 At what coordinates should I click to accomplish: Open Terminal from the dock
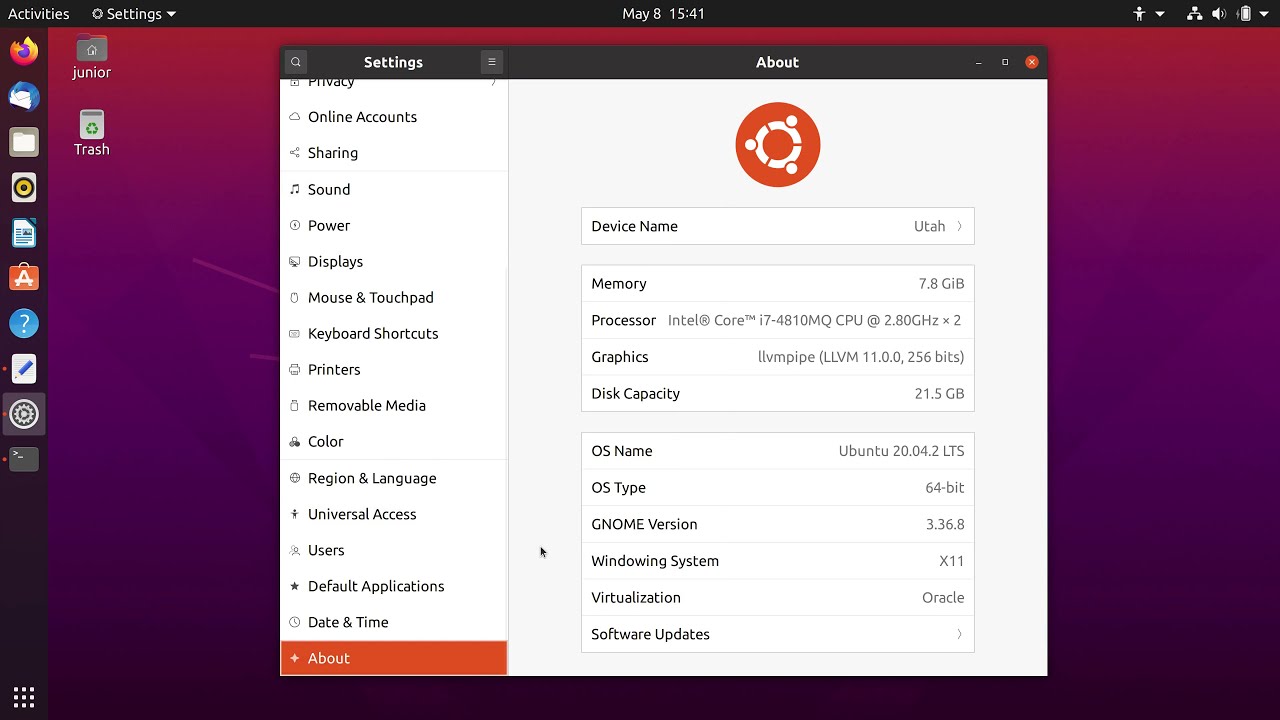[24, 459]
